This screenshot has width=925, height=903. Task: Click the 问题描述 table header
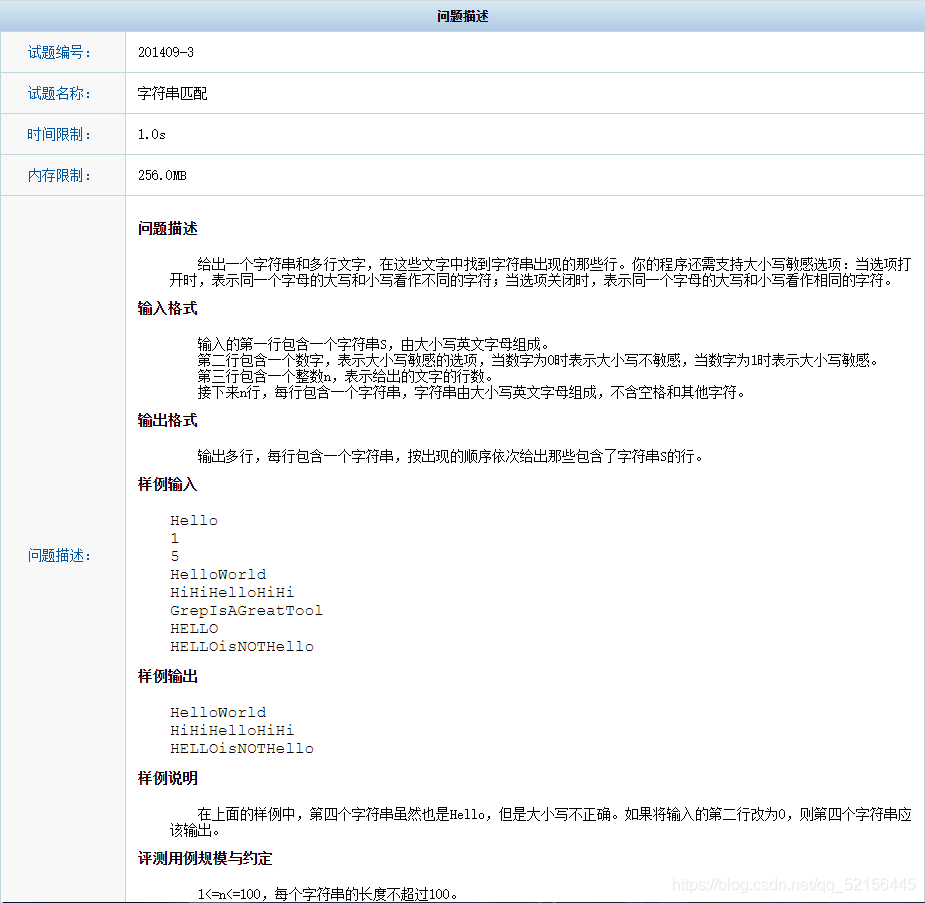pyautogui.click(x=462, y=16)
